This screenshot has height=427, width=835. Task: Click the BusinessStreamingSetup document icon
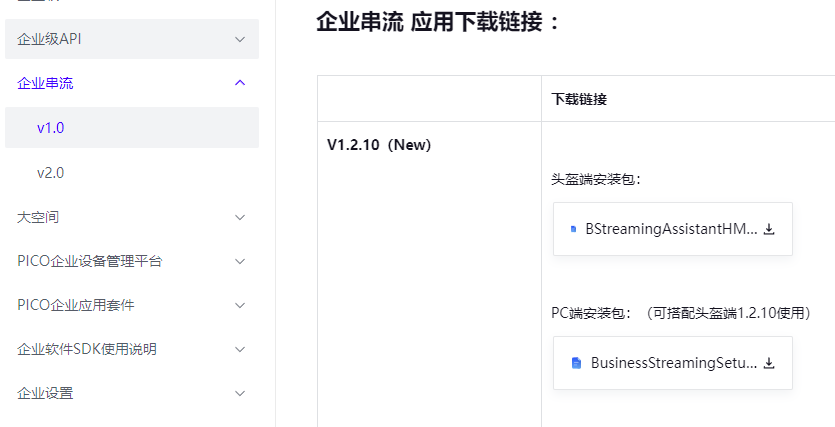click(576, 363)
